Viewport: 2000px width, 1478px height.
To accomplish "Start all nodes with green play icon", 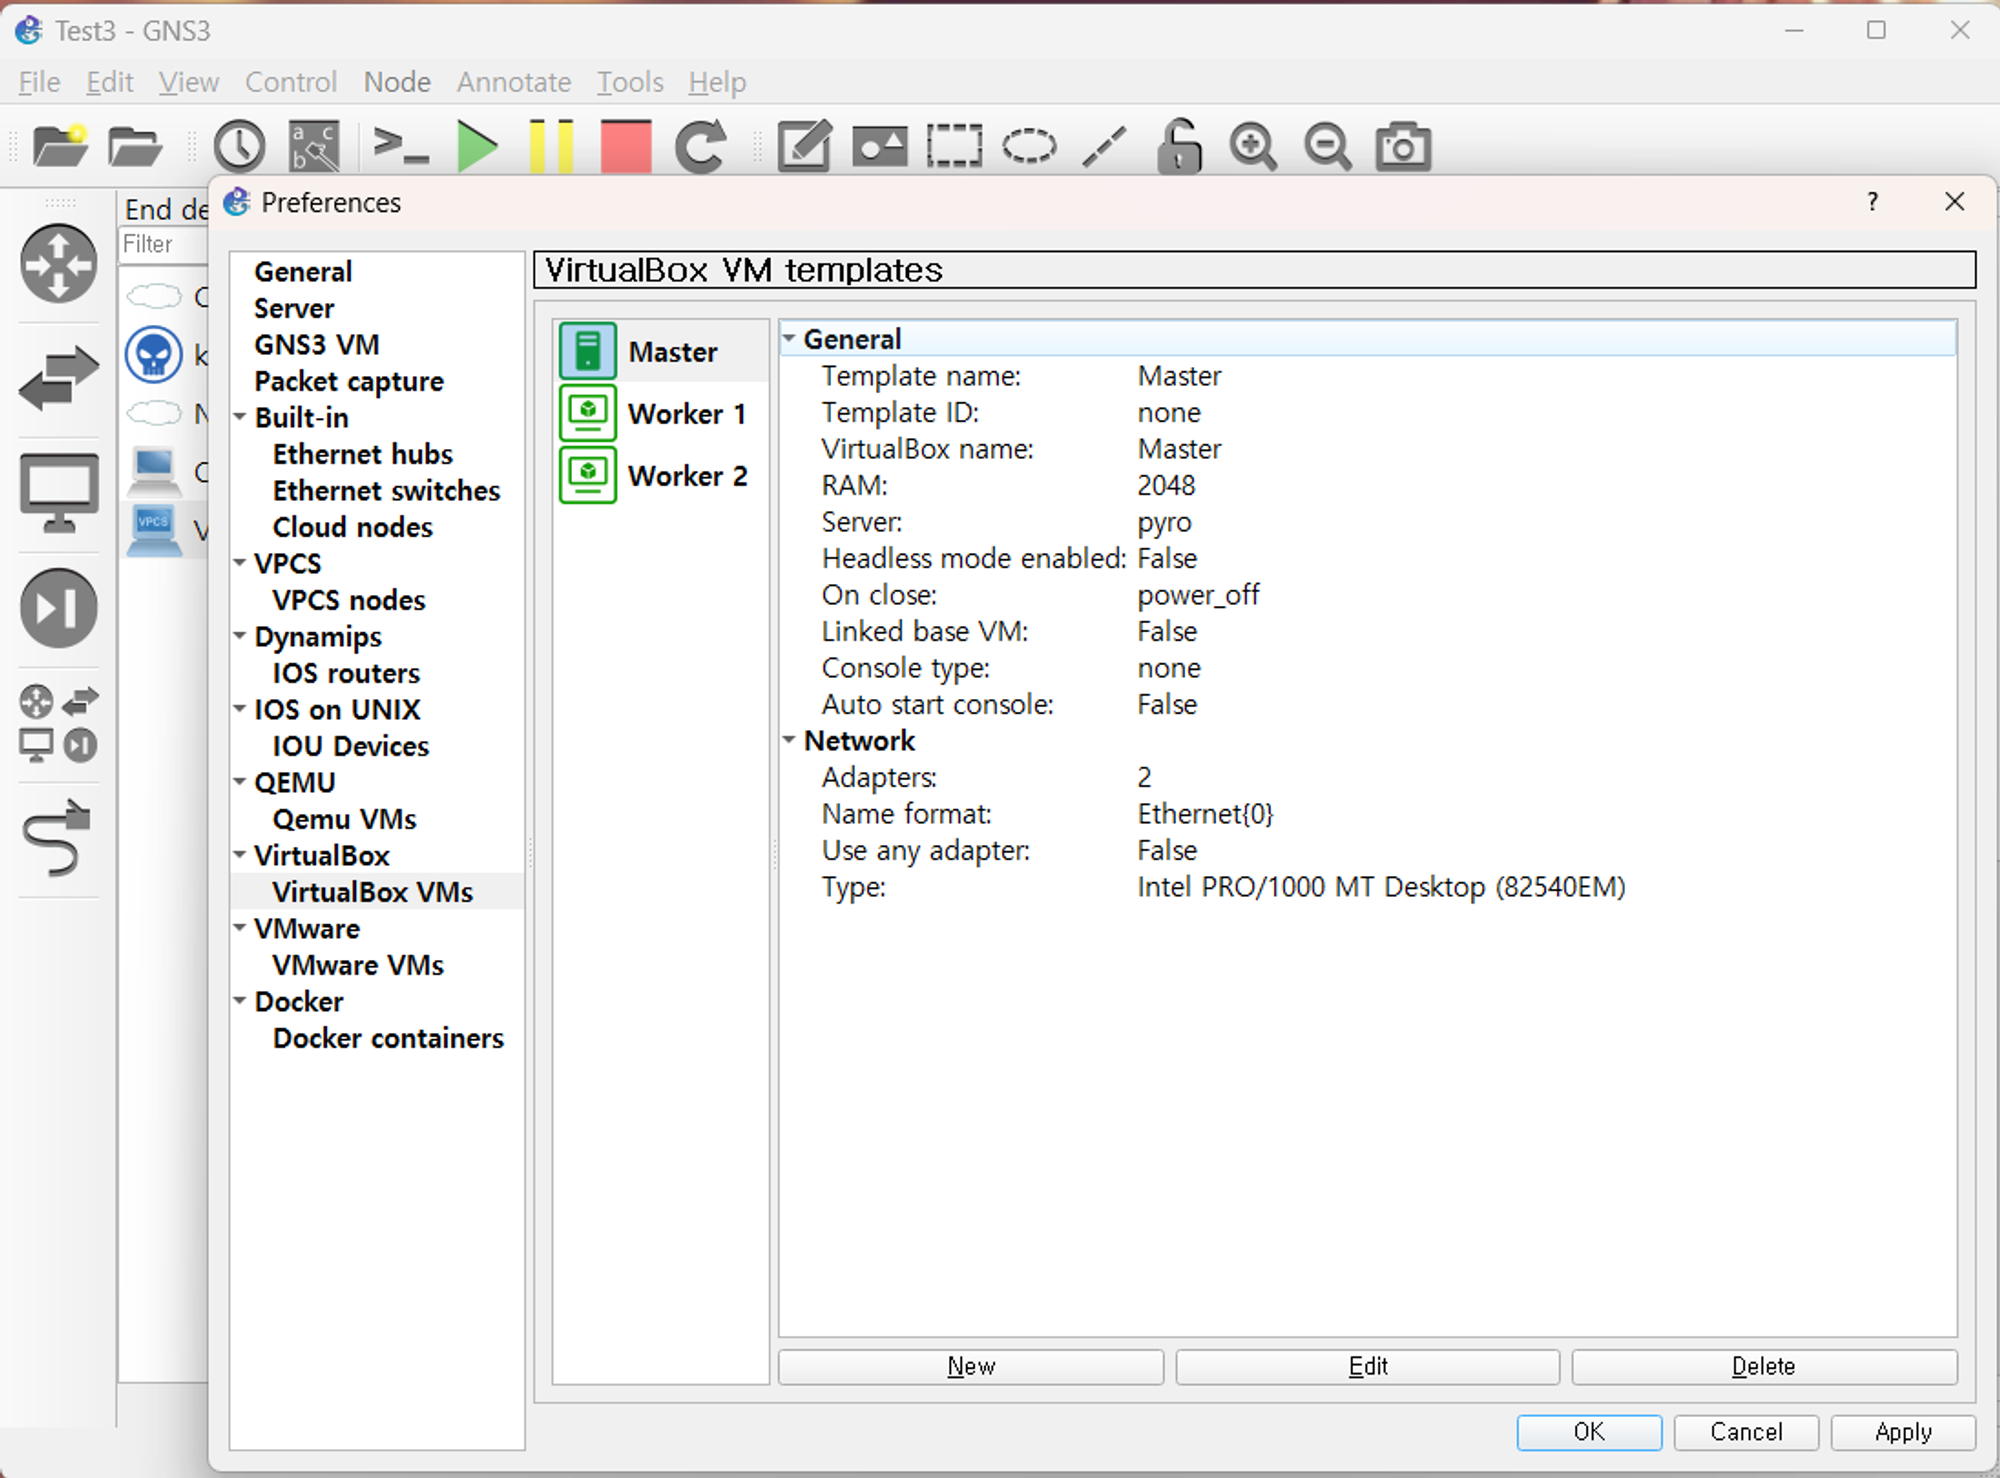I will pos(477,146).
